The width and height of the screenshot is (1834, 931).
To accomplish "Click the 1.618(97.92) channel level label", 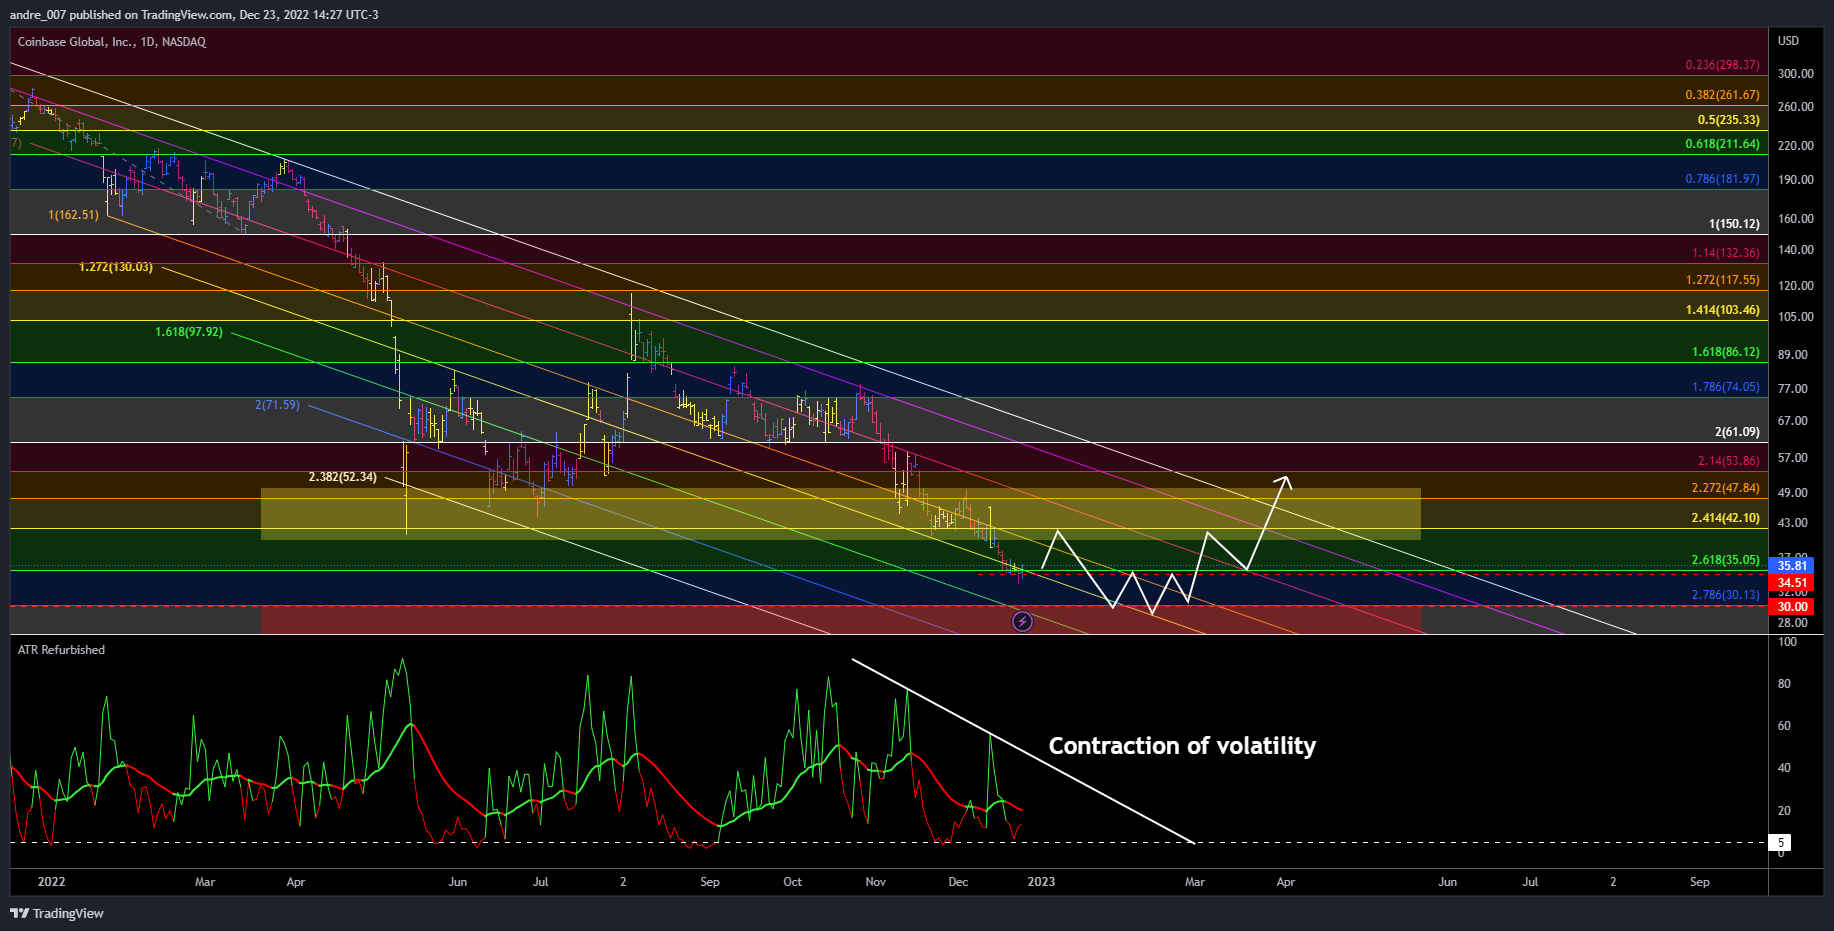I will [x=189, y=332].
